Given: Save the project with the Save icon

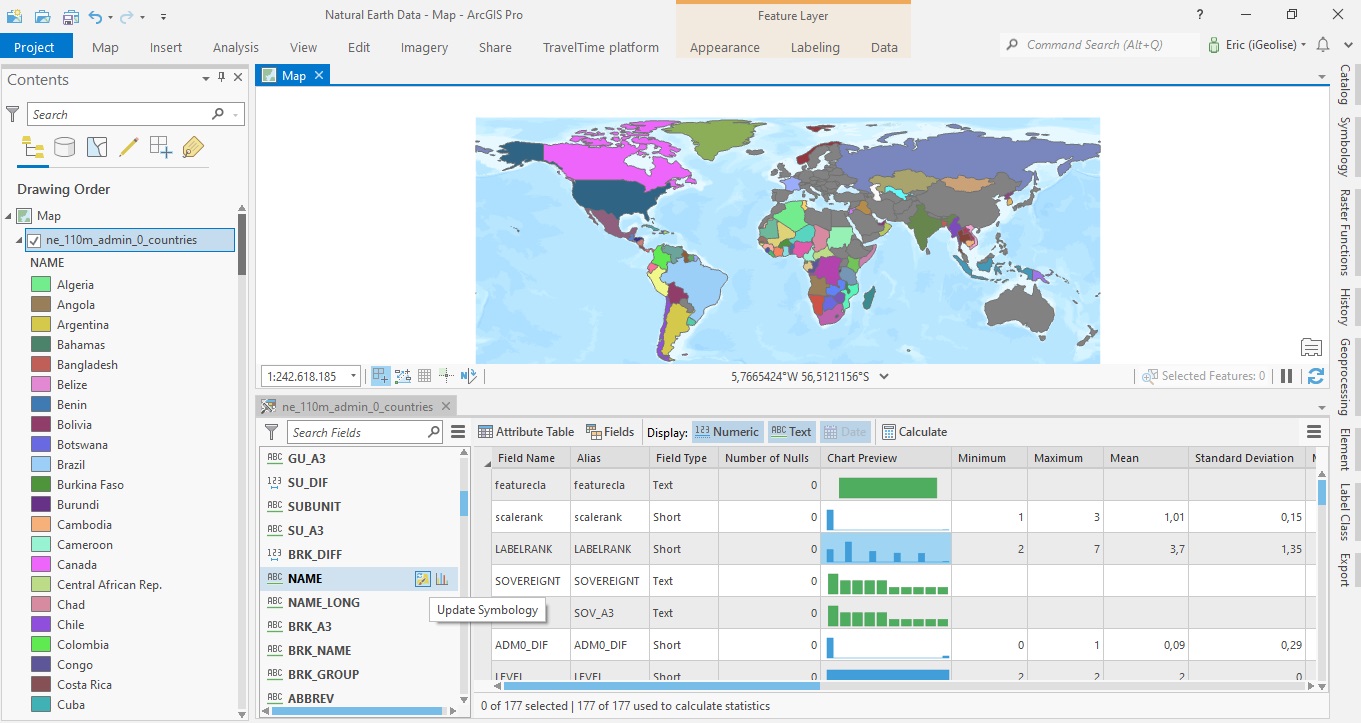Looking at the screenshot, I should [70, 16].
